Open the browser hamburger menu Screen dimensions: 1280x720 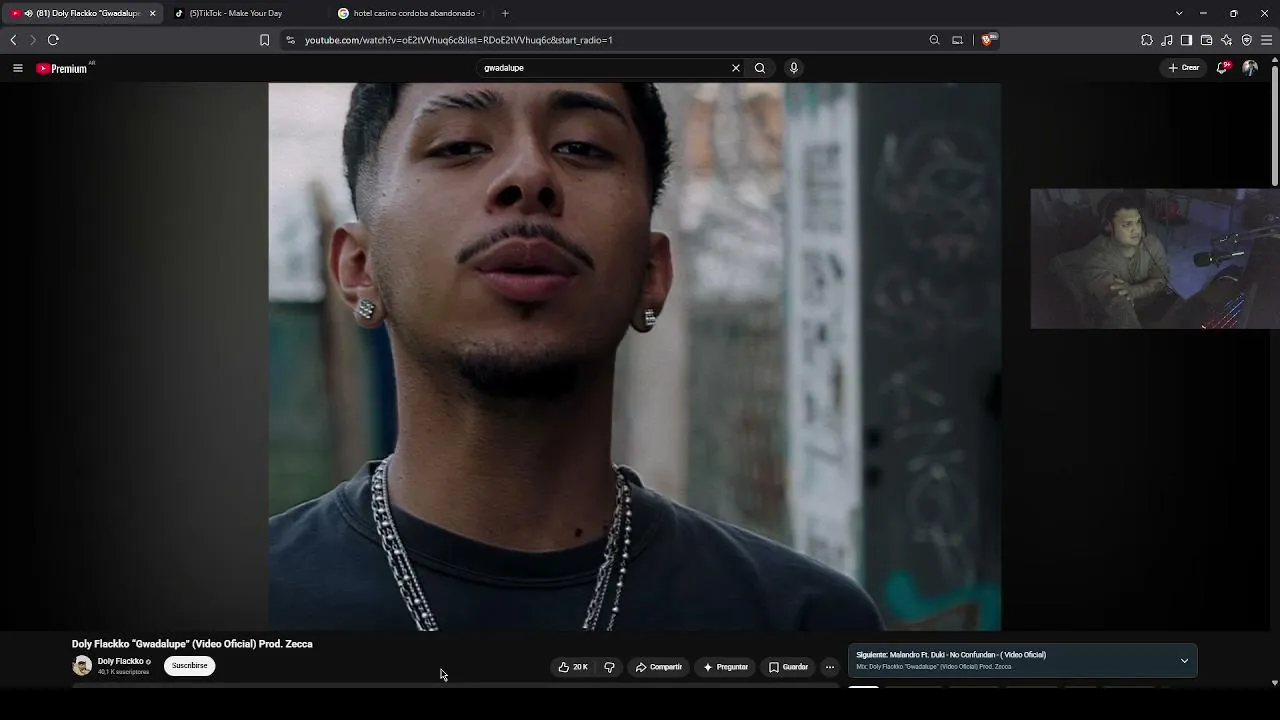pyautogui.click(x=1266, y=40)
